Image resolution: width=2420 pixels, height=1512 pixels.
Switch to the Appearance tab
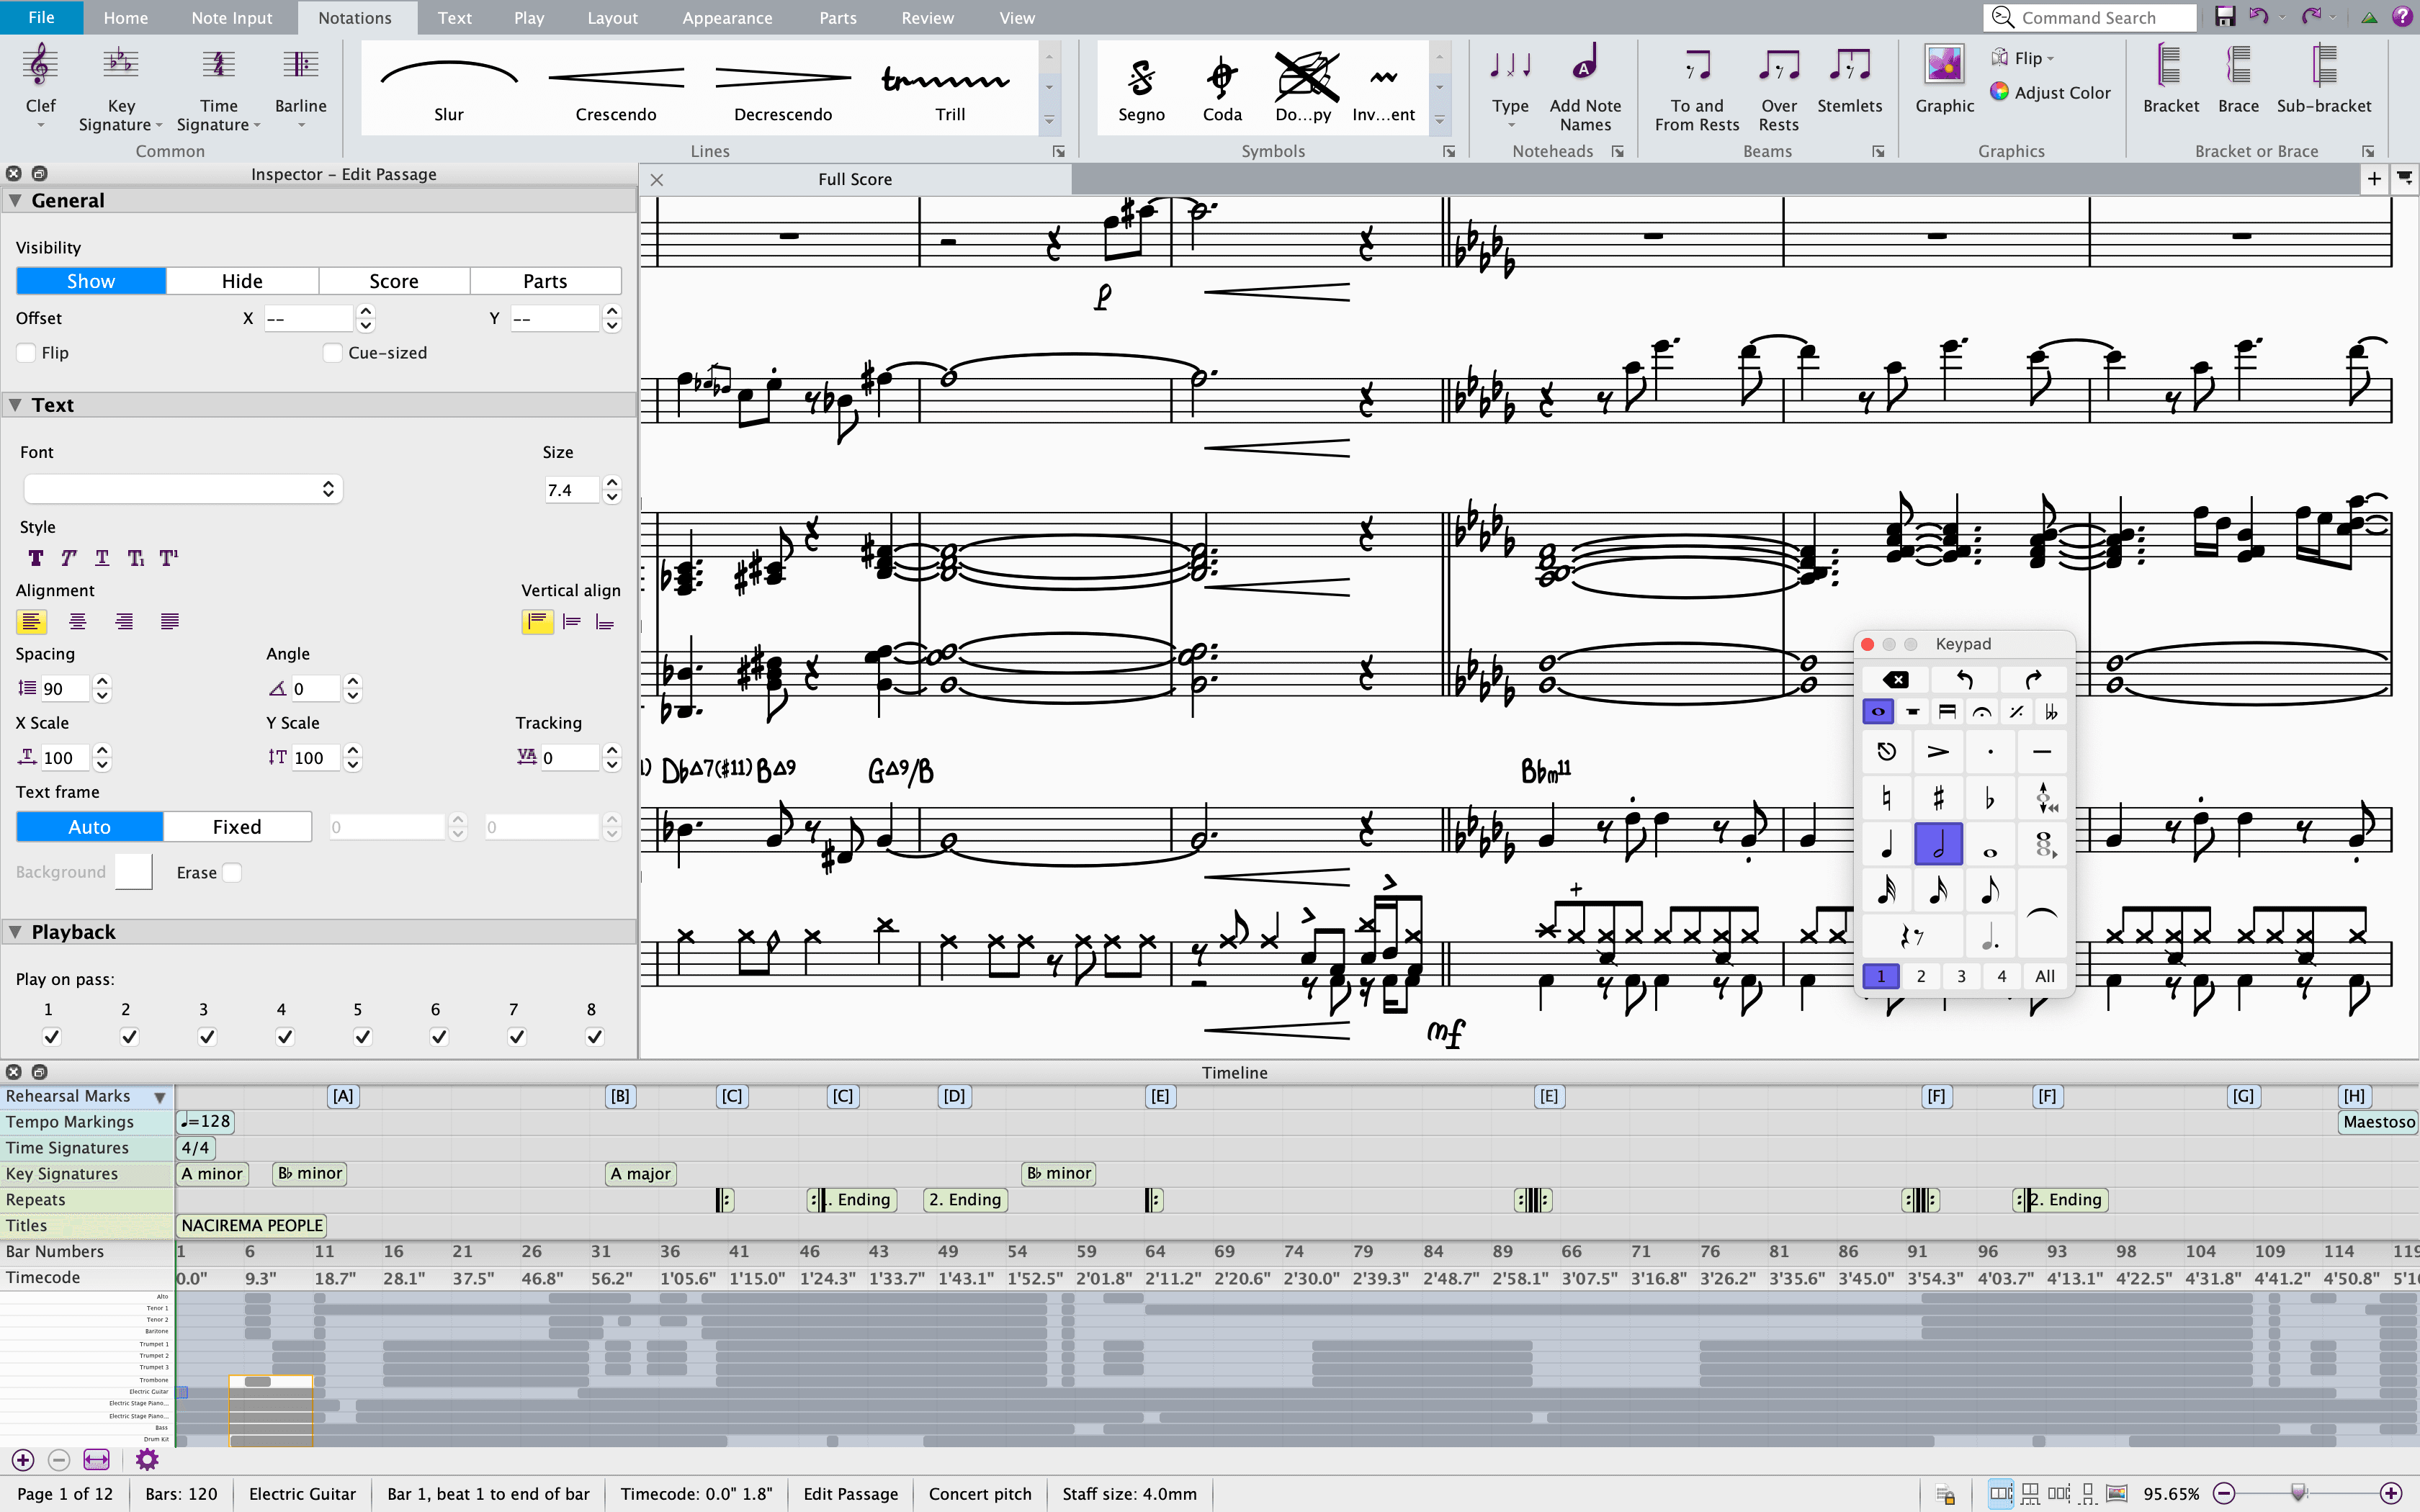tap(727, 17)
